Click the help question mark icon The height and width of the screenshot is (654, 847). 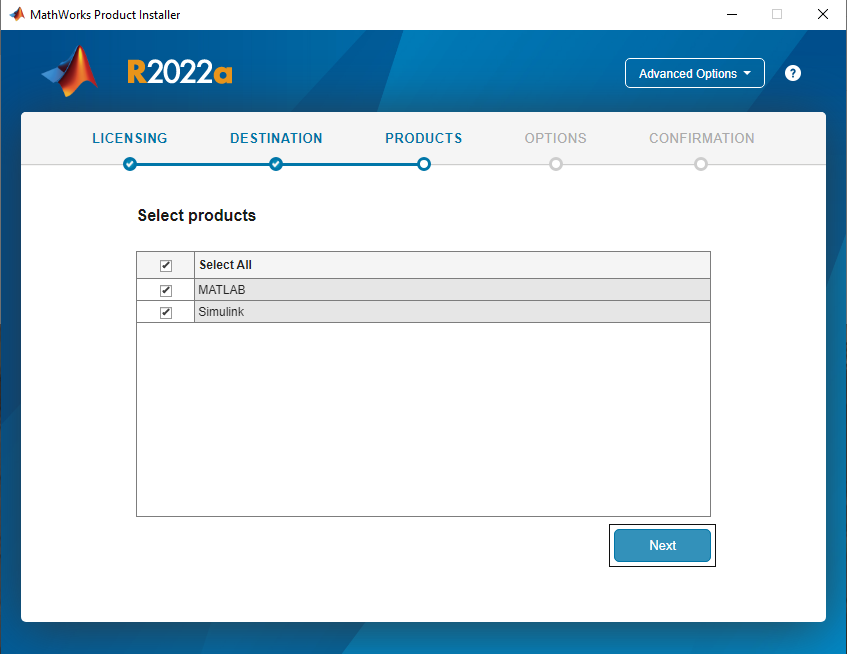pyautogui.click(x=793, y=73)
